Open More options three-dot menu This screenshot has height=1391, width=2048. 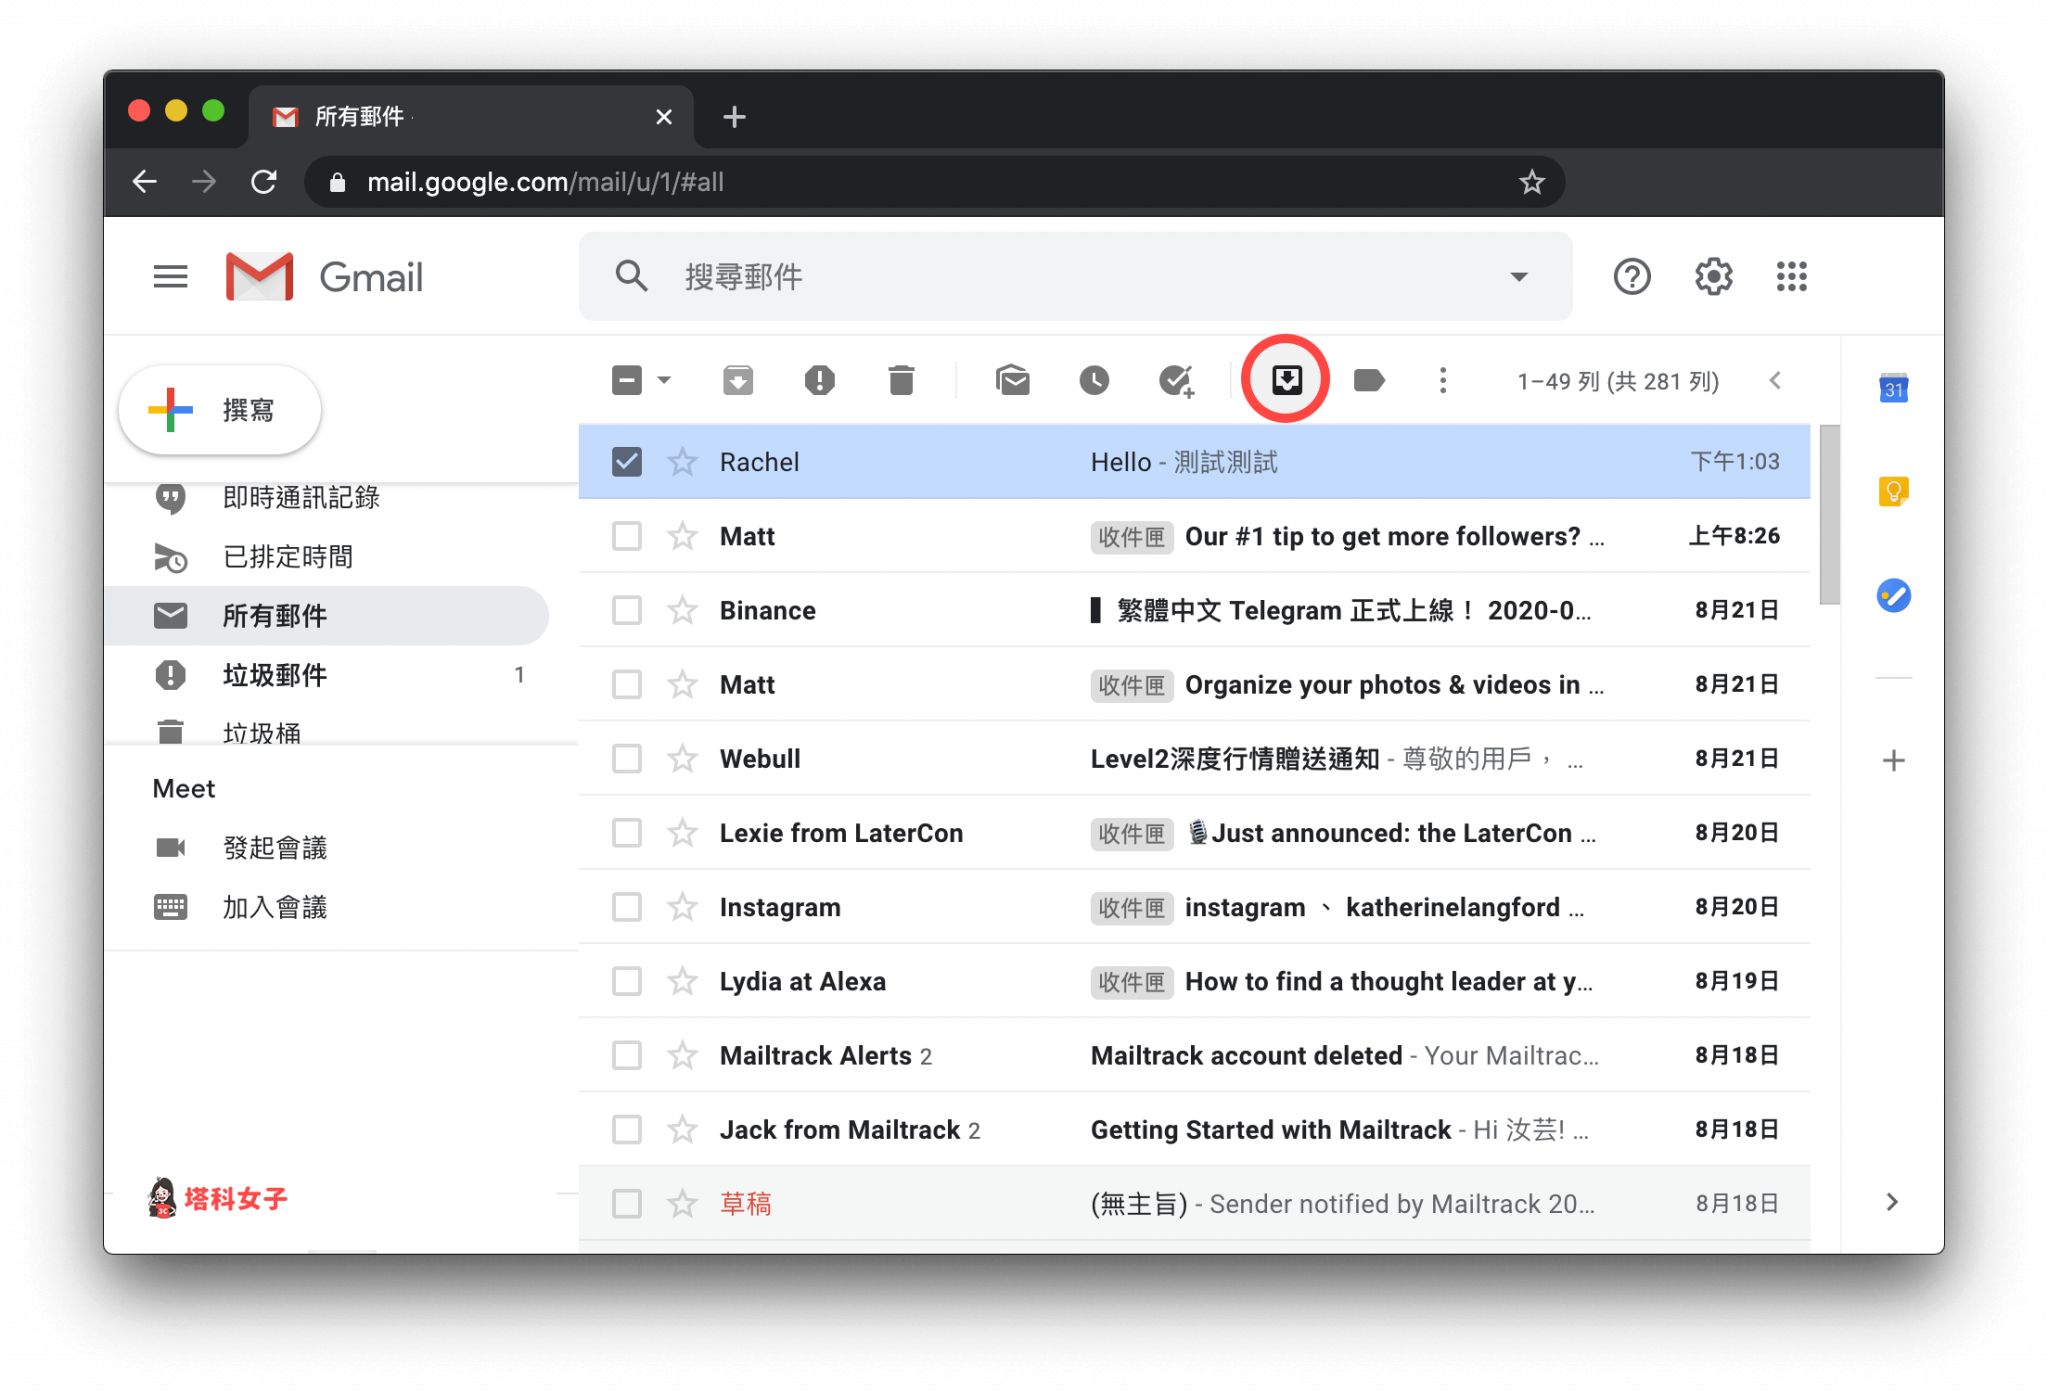[1442, 380]
